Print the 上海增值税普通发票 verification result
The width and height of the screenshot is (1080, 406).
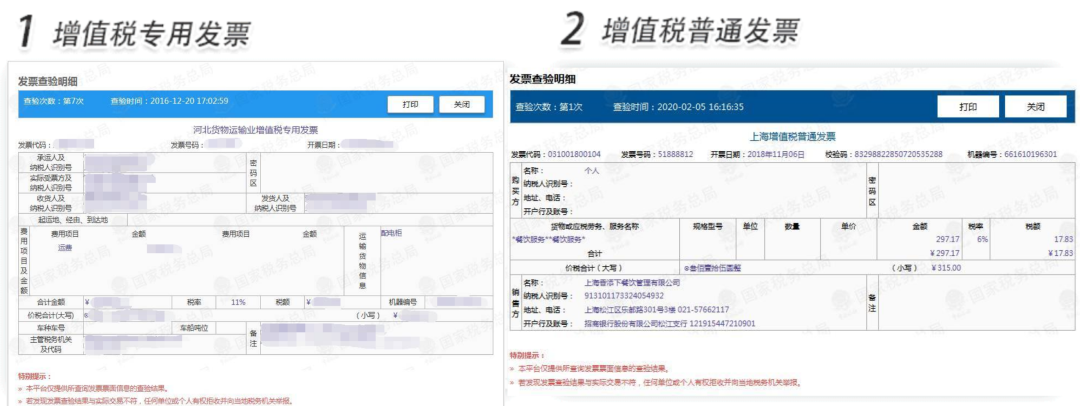pyautogui.click(x=968, y=107)
